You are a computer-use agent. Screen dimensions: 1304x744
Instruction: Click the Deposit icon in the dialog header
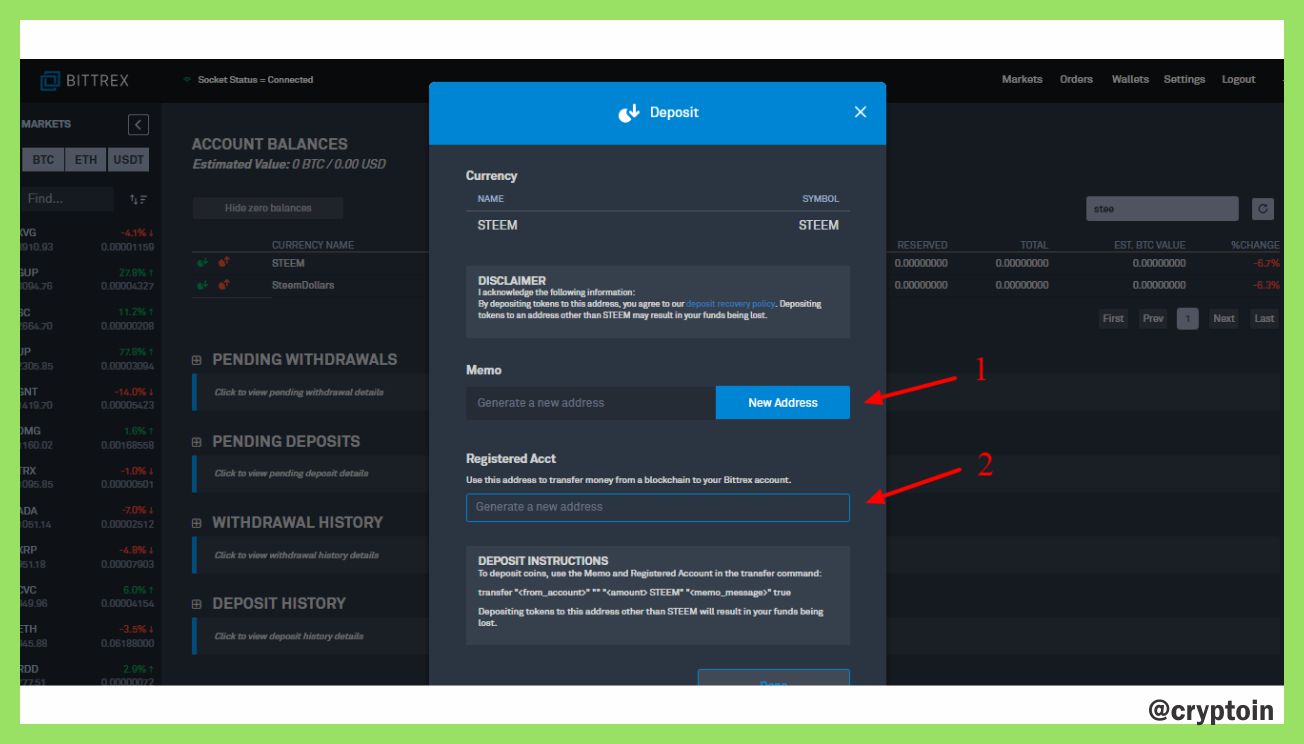(629, 113)
